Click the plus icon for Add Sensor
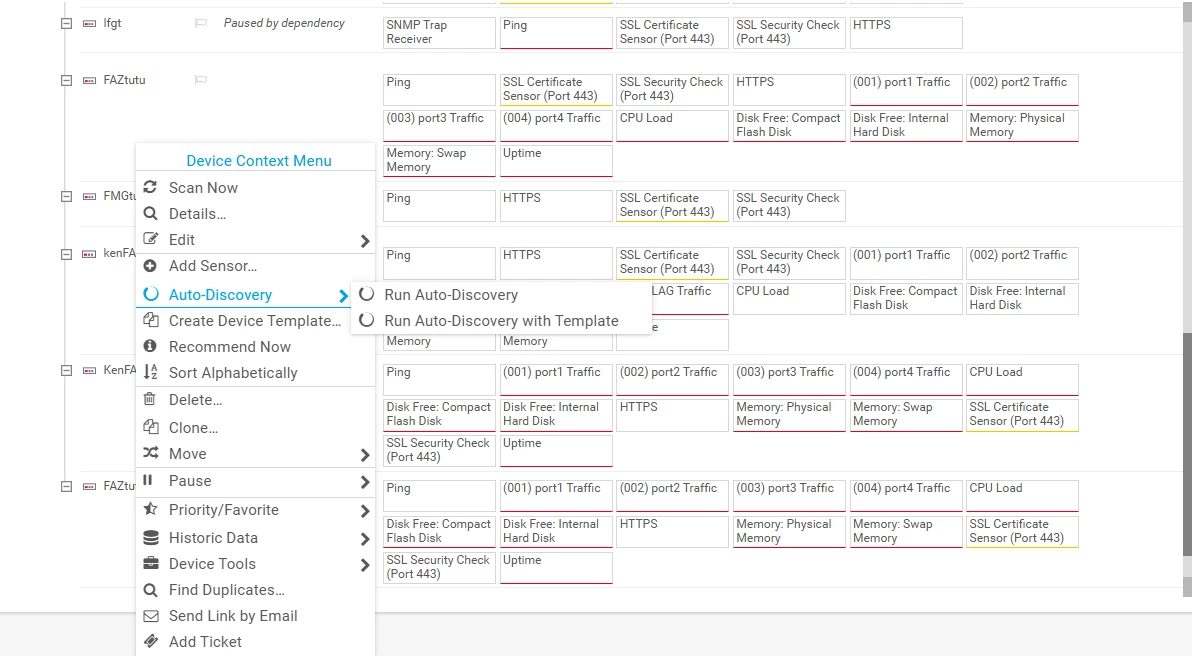1192x656 pixels. [151, 266]
